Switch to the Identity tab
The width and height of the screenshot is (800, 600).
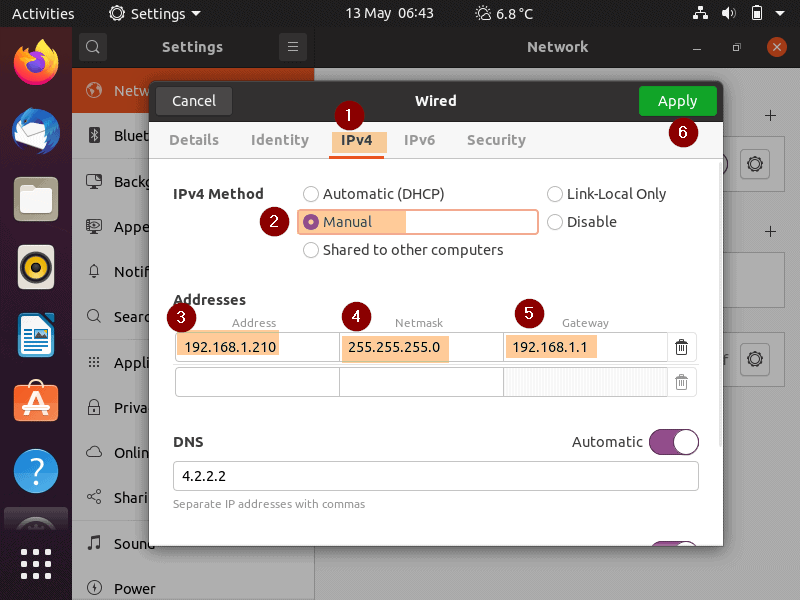click(280, 140)
